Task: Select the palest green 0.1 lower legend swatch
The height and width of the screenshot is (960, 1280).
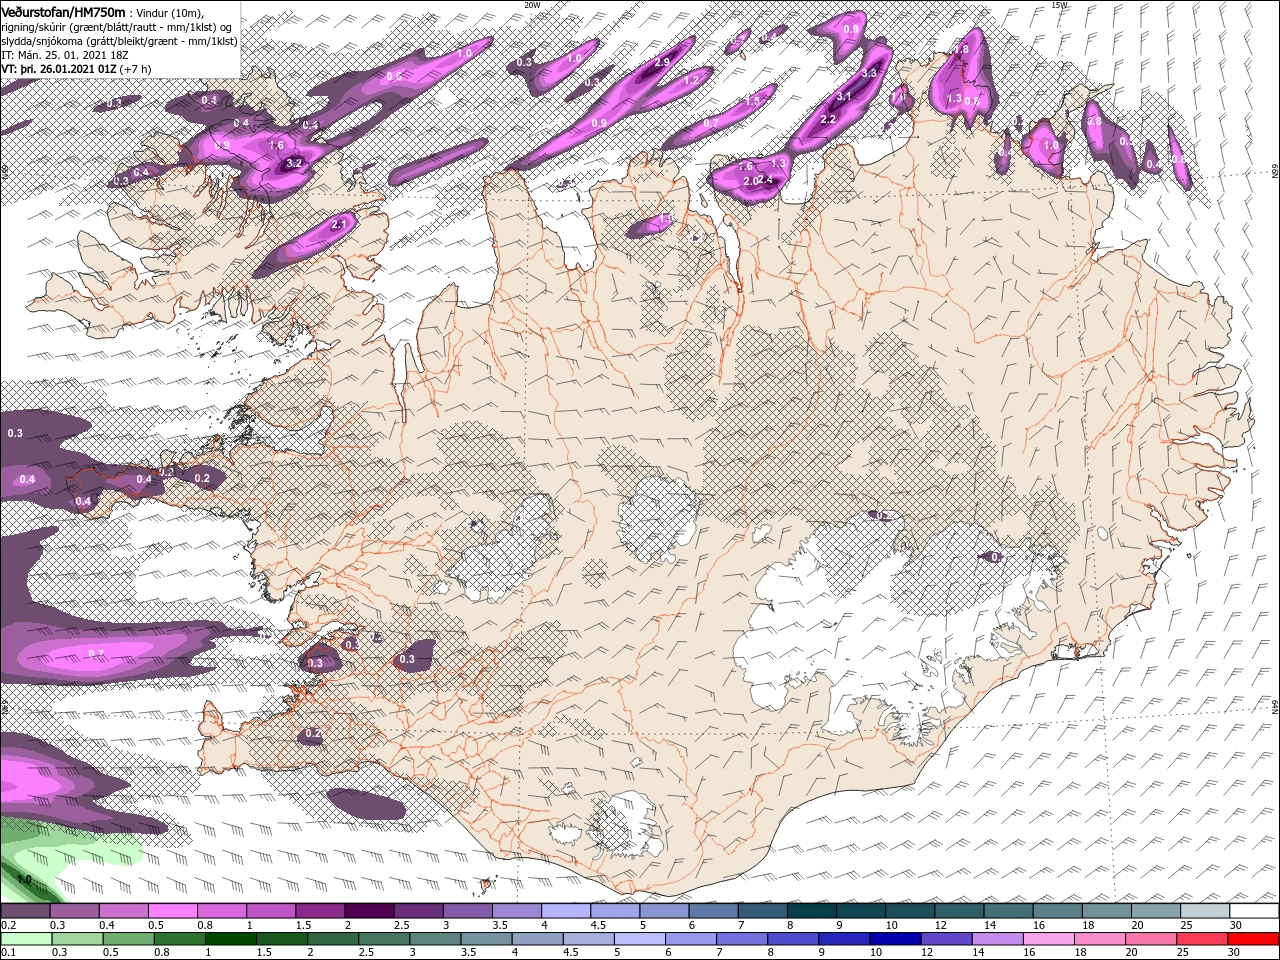Action: 26,939
